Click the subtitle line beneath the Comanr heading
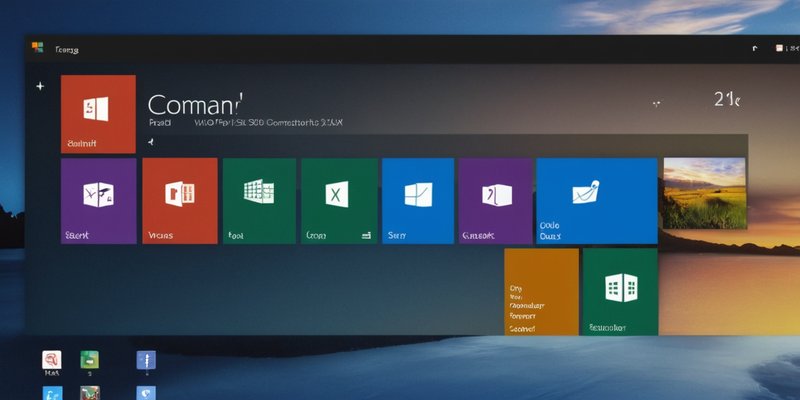The width and height of the screenshot is (800, 400). pos(246,123)
